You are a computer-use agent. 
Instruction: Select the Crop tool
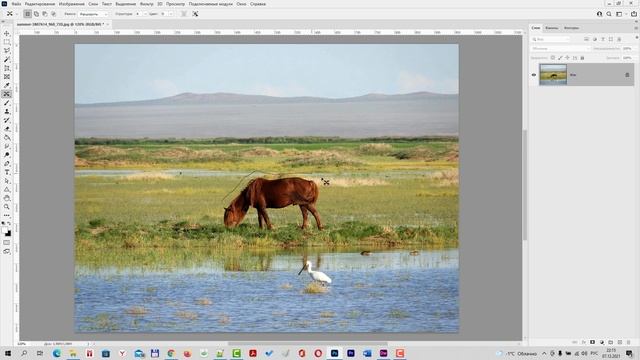click(x=7, y=68)
